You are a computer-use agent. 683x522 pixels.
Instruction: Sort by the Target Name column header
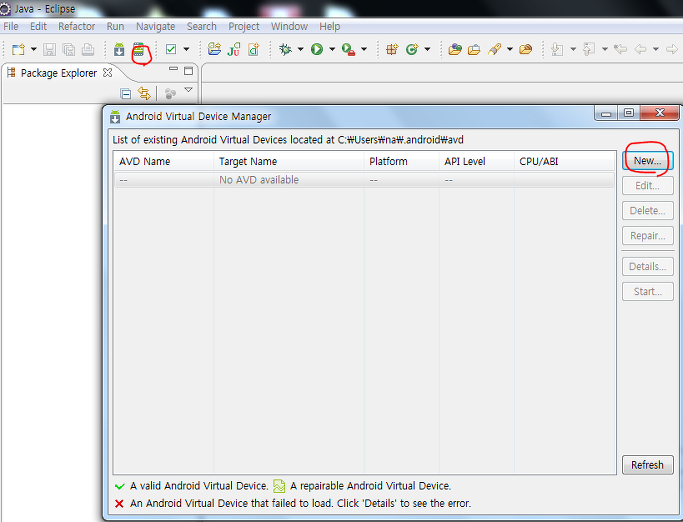289,161
